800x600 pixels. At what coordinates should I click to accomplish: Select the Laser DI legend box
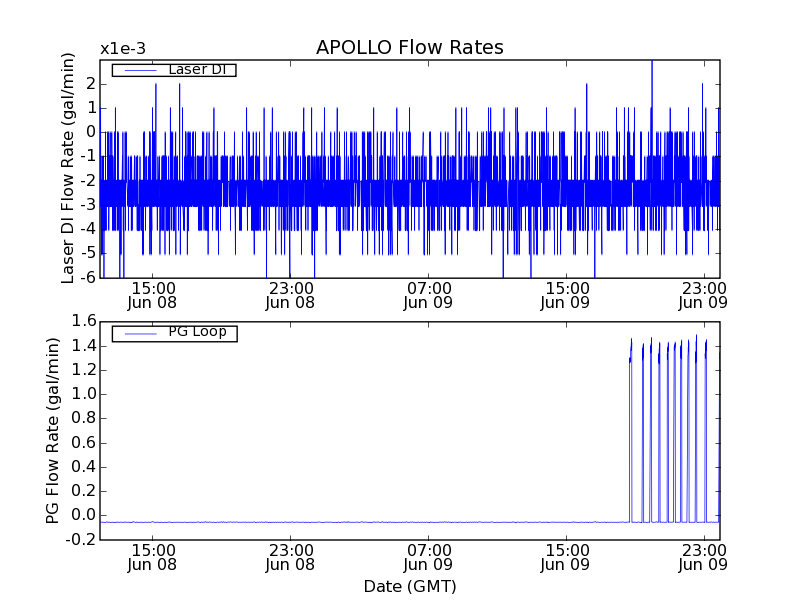pyautogui.click(x=174, y=70)
